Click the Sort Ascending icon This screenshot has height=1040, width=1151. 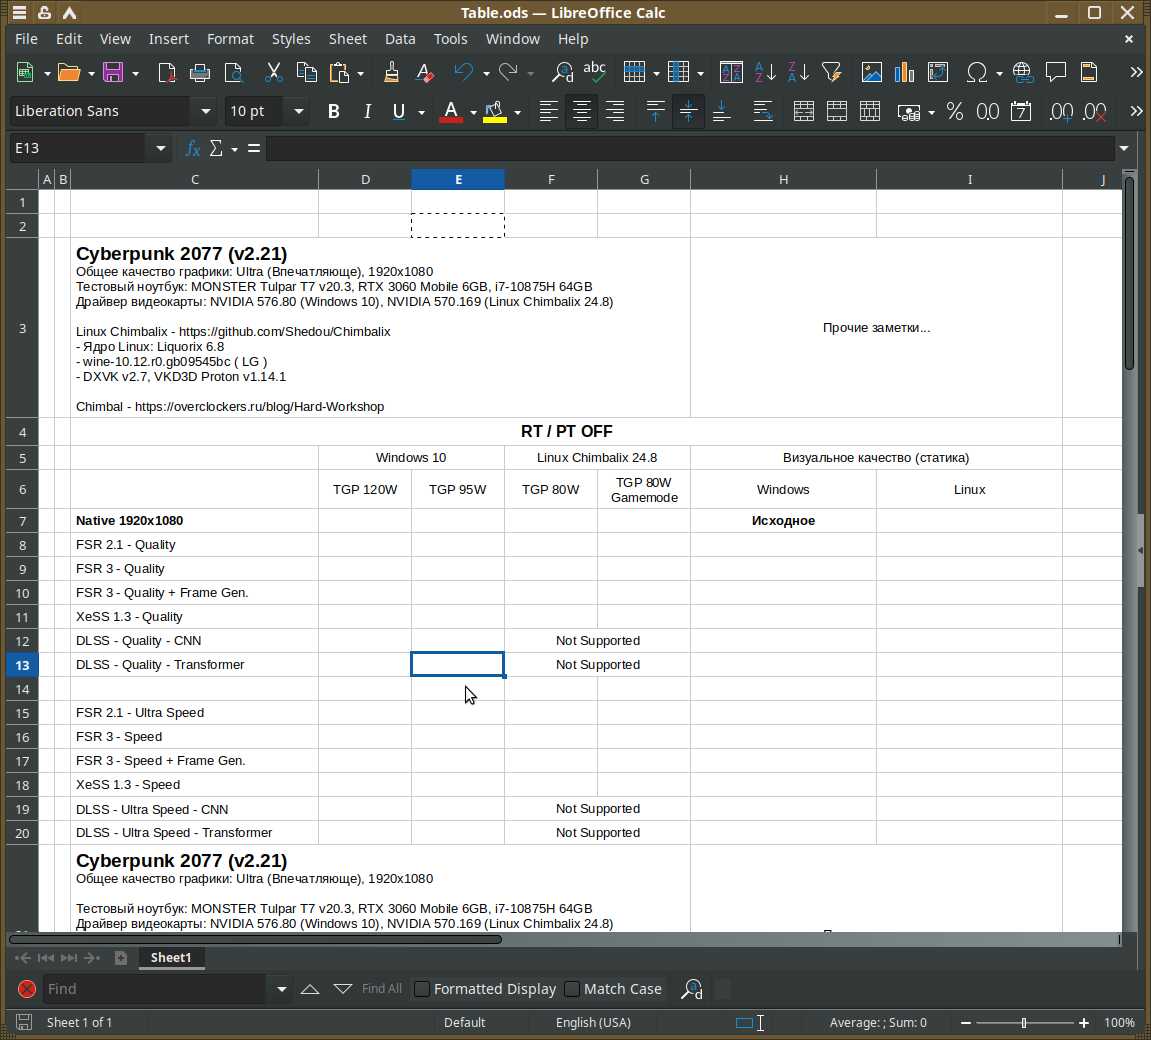[x=765, y=72]
